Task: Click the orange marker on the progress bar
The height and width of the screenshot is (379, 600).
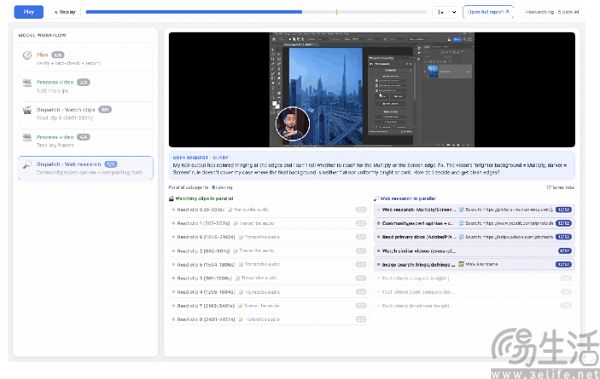Action: (x=336, y=12)
